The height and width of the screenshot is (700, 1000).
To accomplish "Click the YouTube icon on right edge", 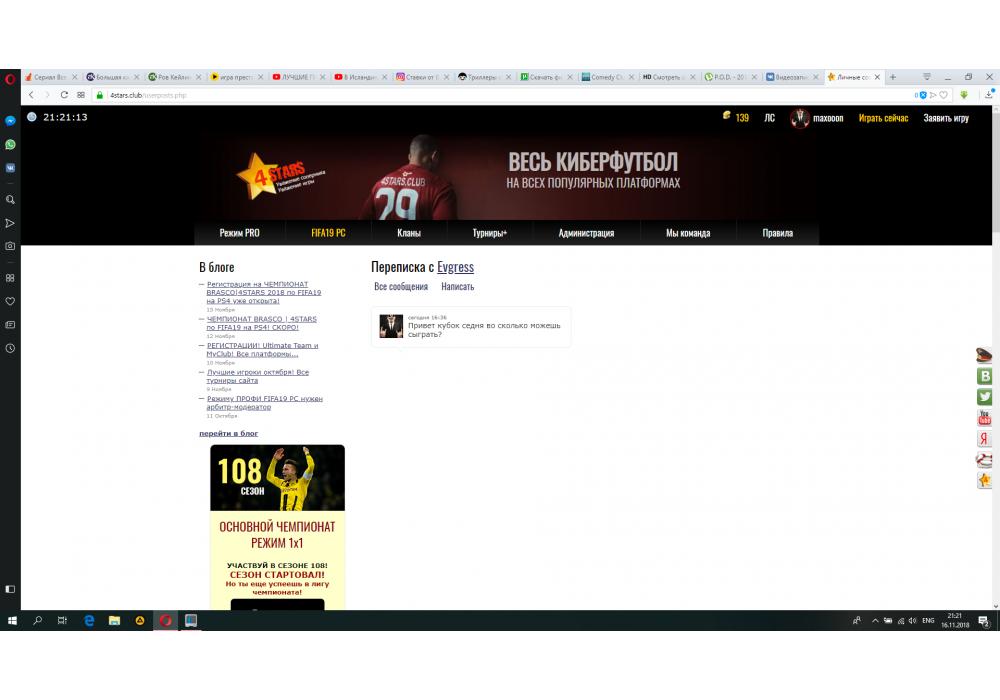I will point(984,418).
